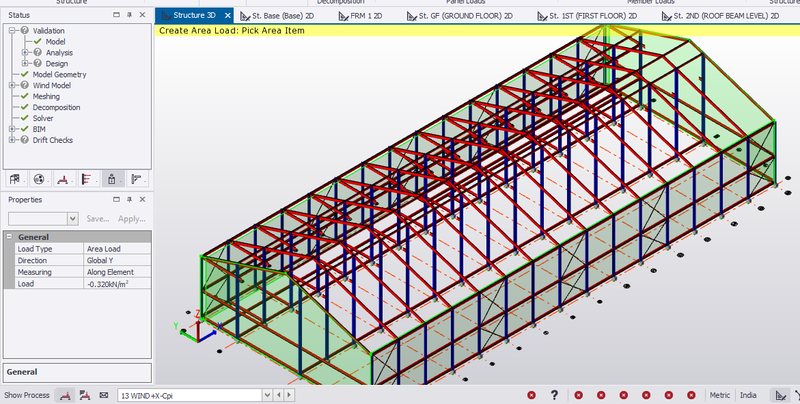Close the Properties panel

pyautogui.click(x=142, y=199)
